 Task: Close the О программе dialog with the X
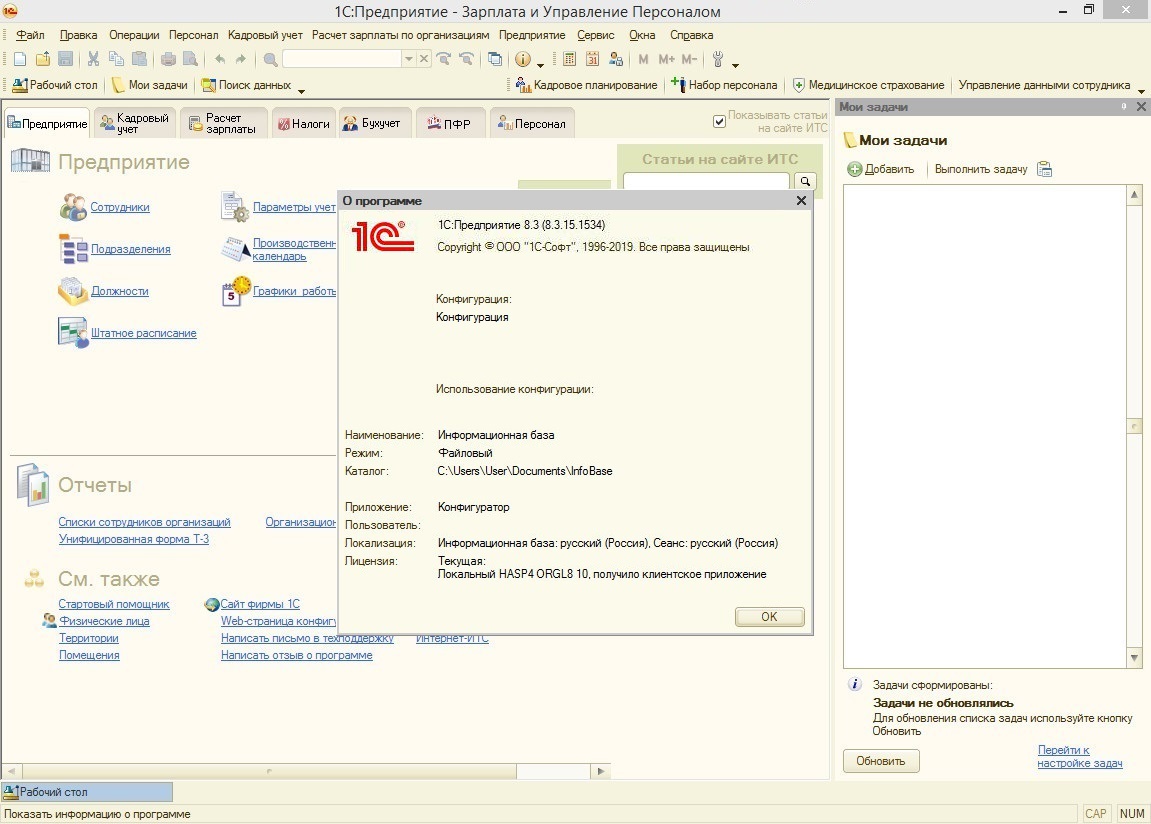(x=802, y=200)
